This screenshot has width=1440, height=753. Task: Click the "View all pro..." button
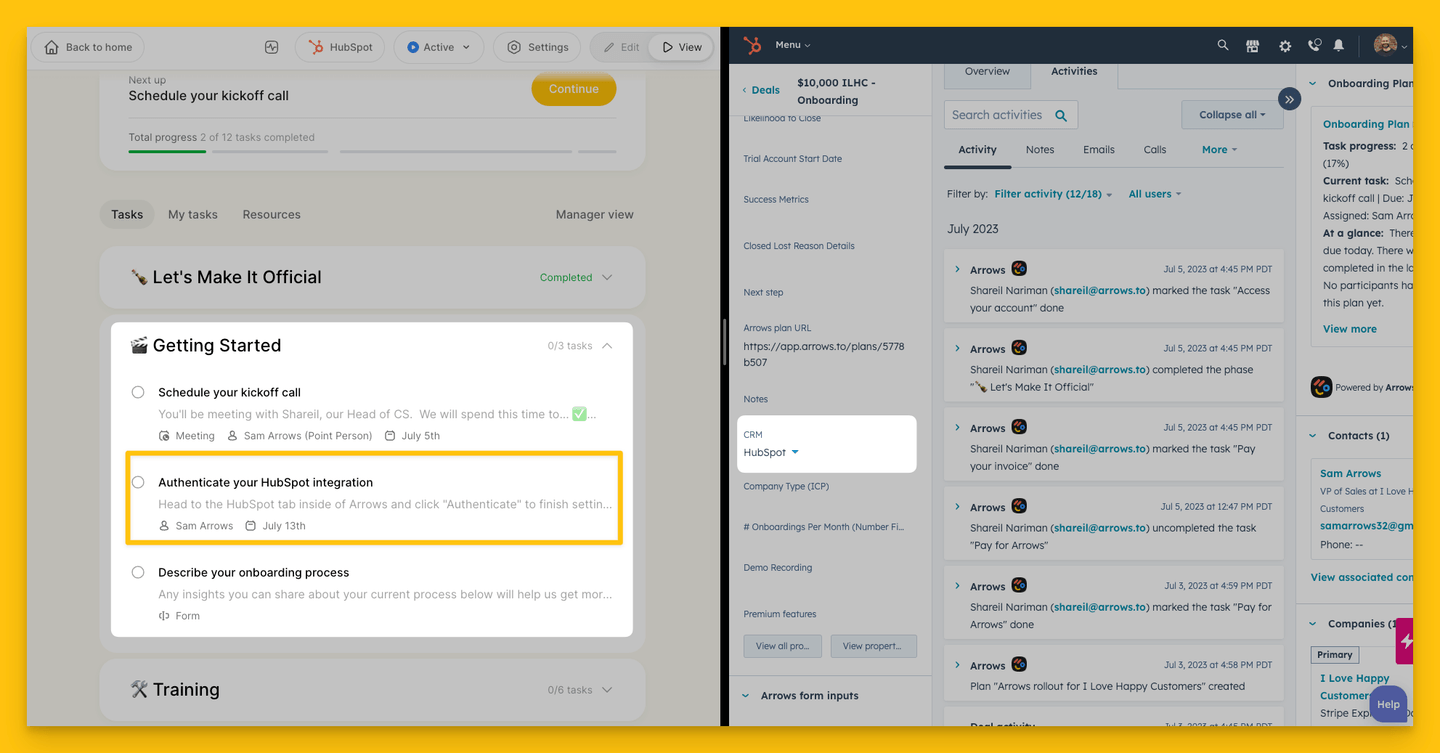(783, 646)
